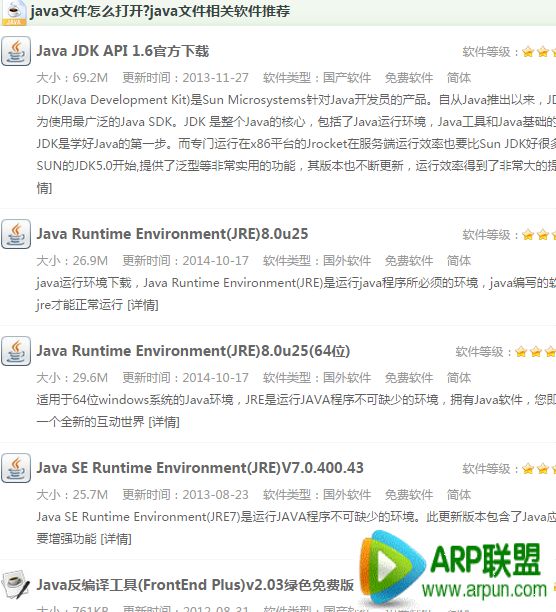Click '免费软件' in the JDK API 1.6 row
This screenshot has height=612, width=556.
pos(409,78)
